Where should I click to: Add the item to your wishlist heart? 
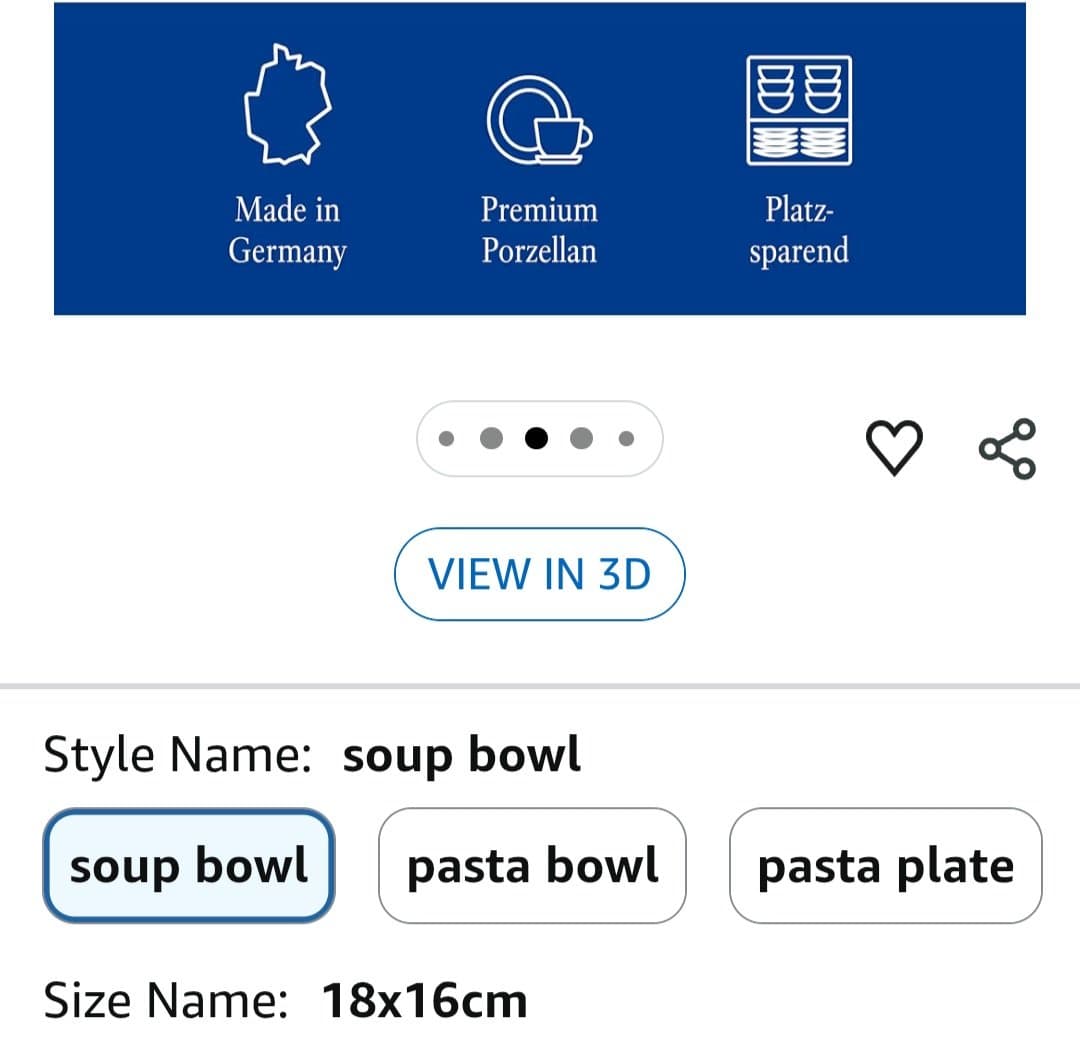click(895, 447)
